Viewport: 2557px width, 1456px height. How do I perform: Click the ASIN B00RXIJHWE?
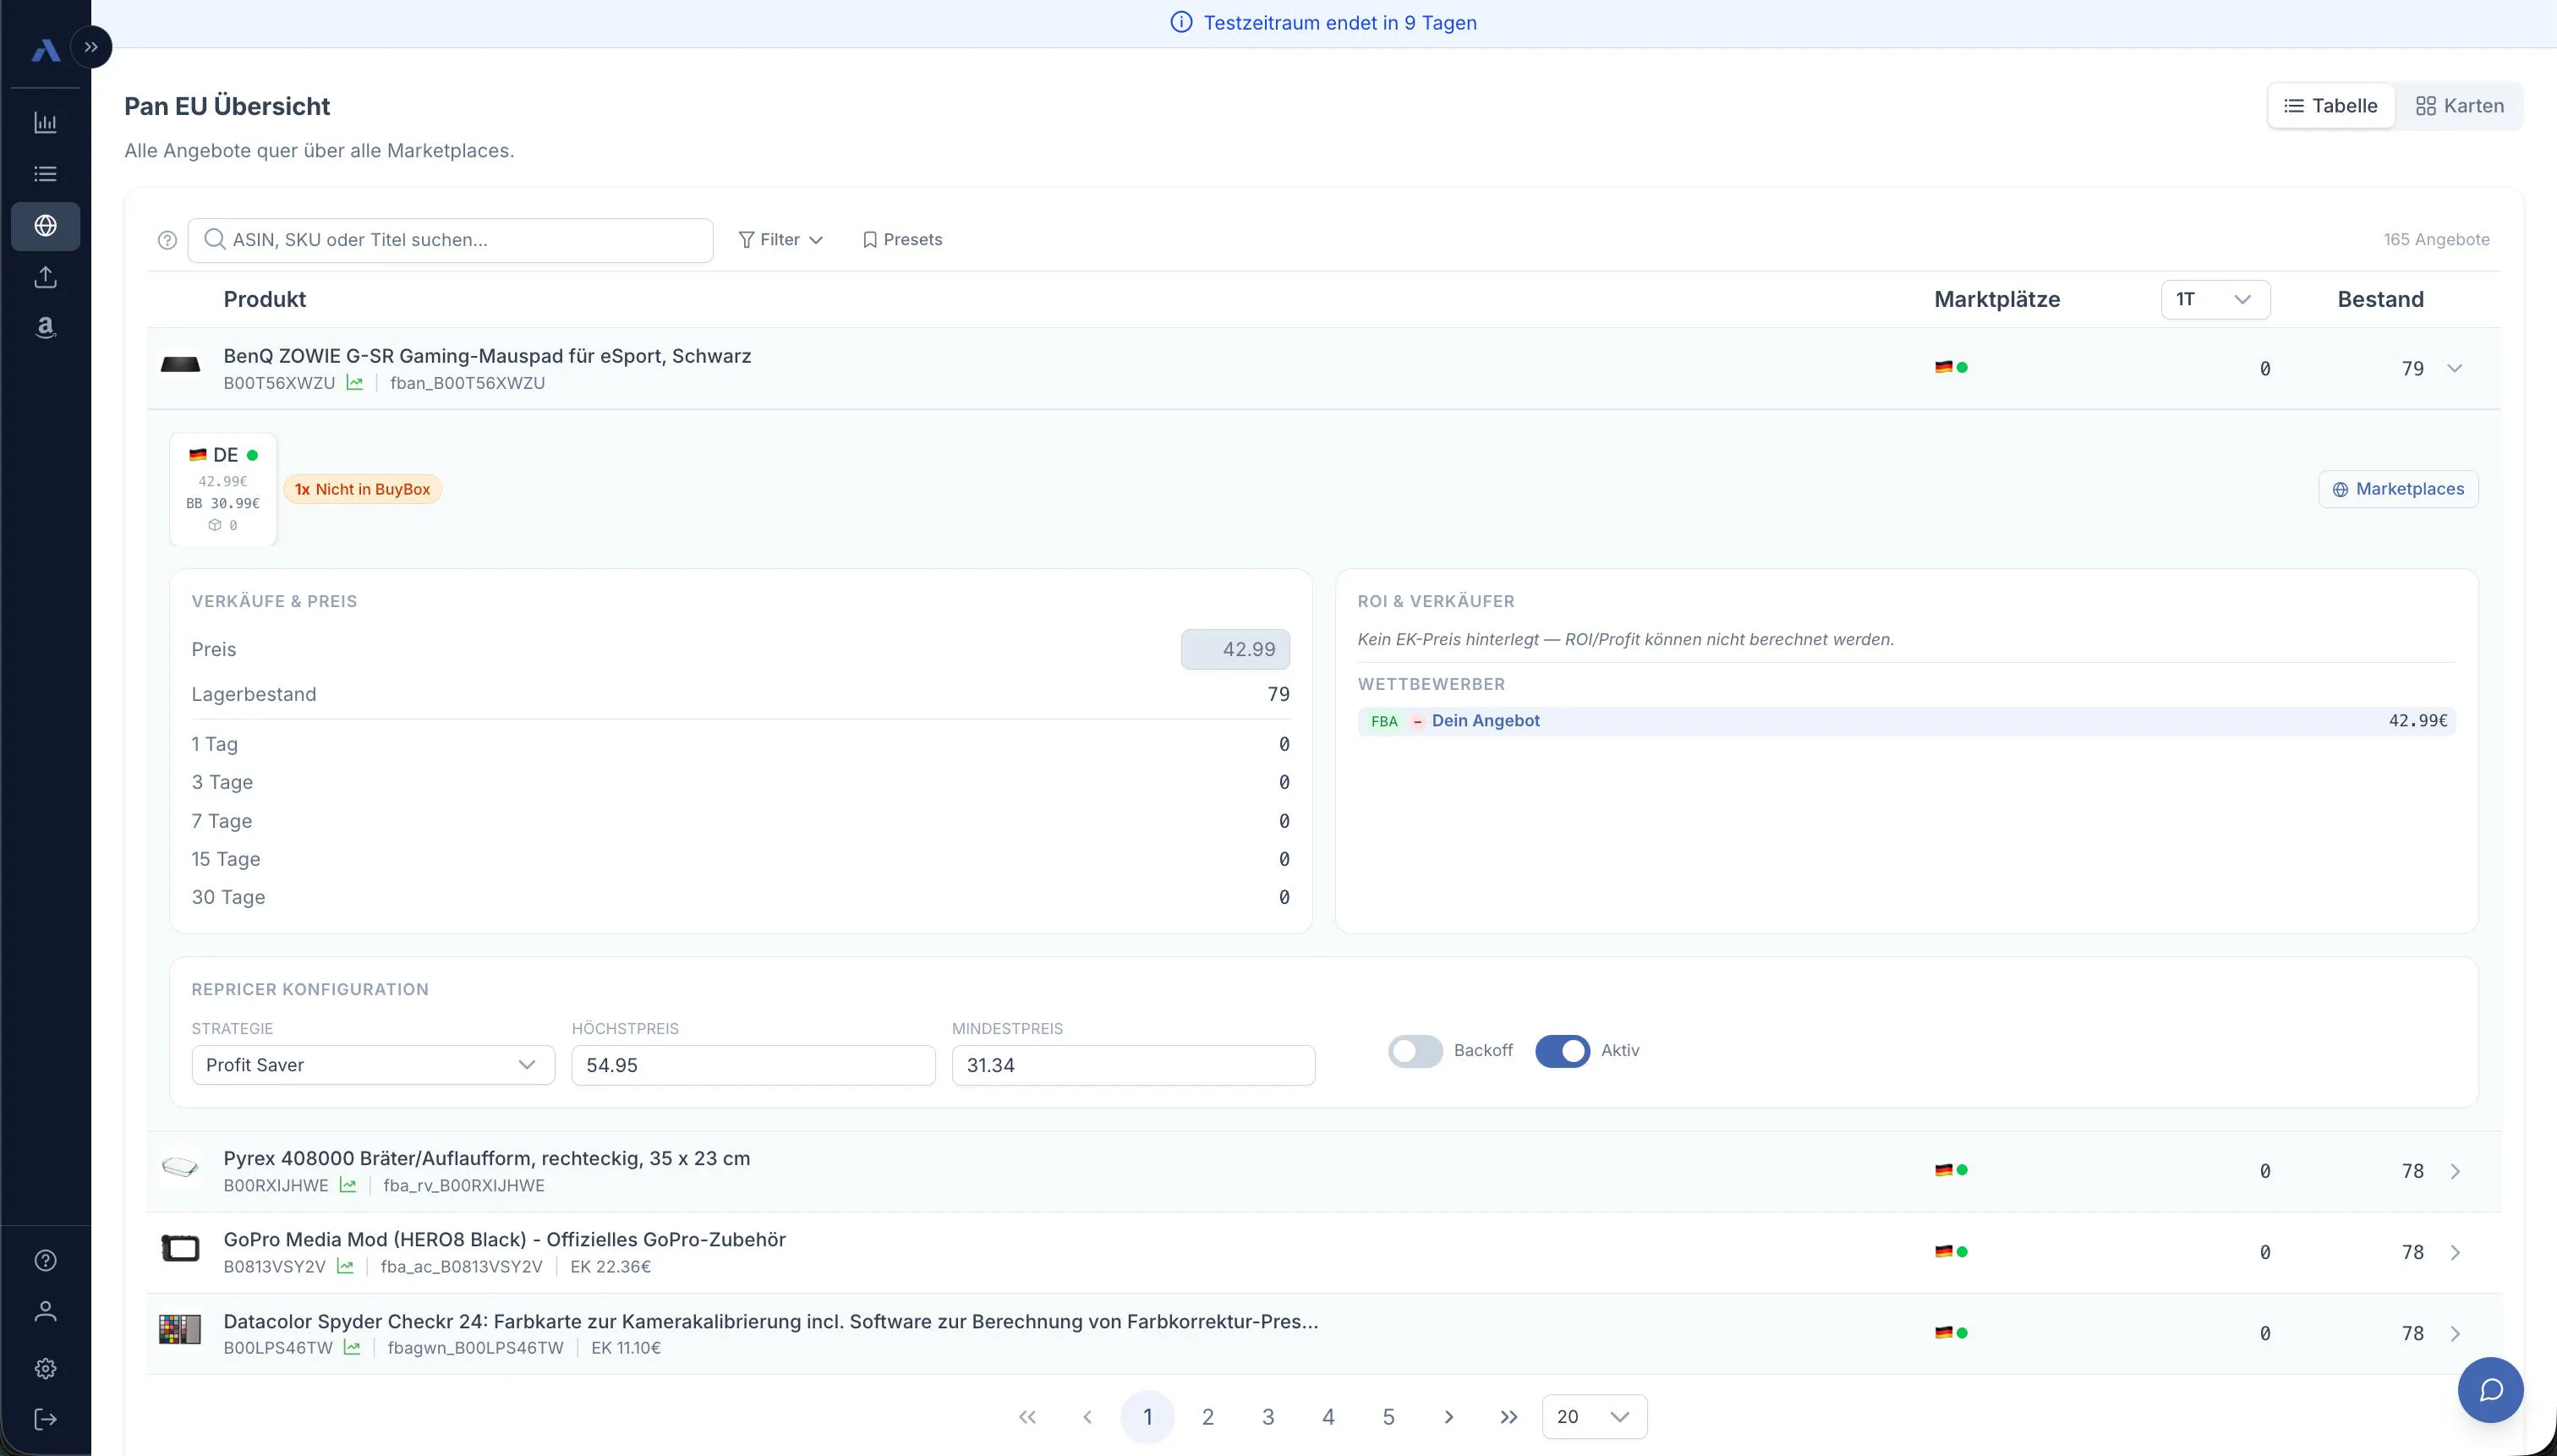coord(276,1185)
